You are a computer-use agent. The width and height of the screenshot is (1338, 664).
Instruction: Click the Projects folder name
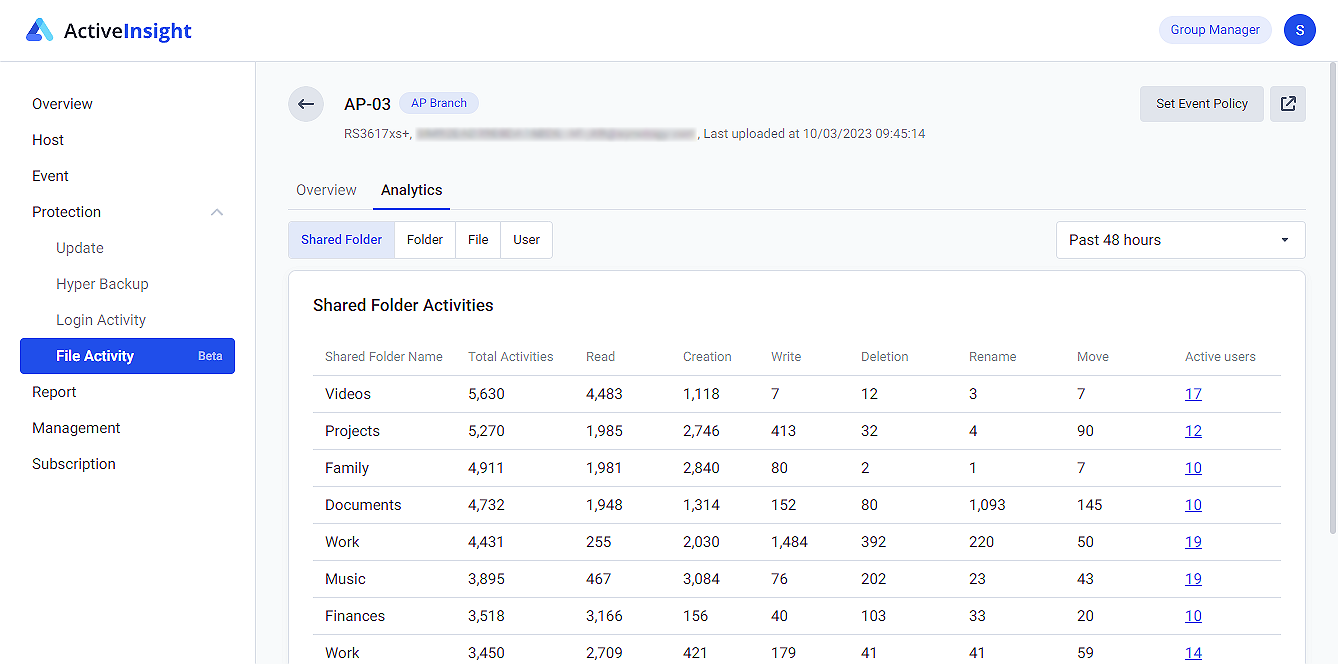[352, 431]
